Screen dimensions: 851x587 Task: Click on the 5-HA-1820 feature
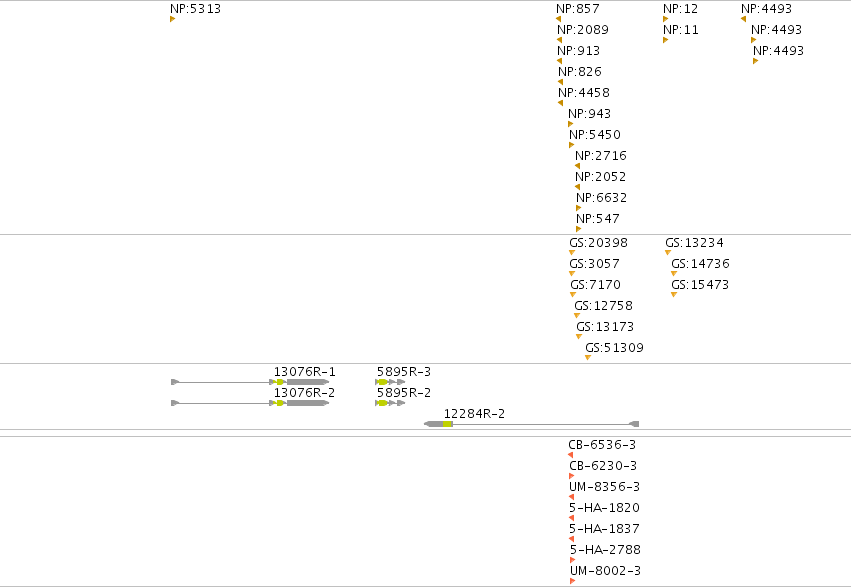pos(604,508)
